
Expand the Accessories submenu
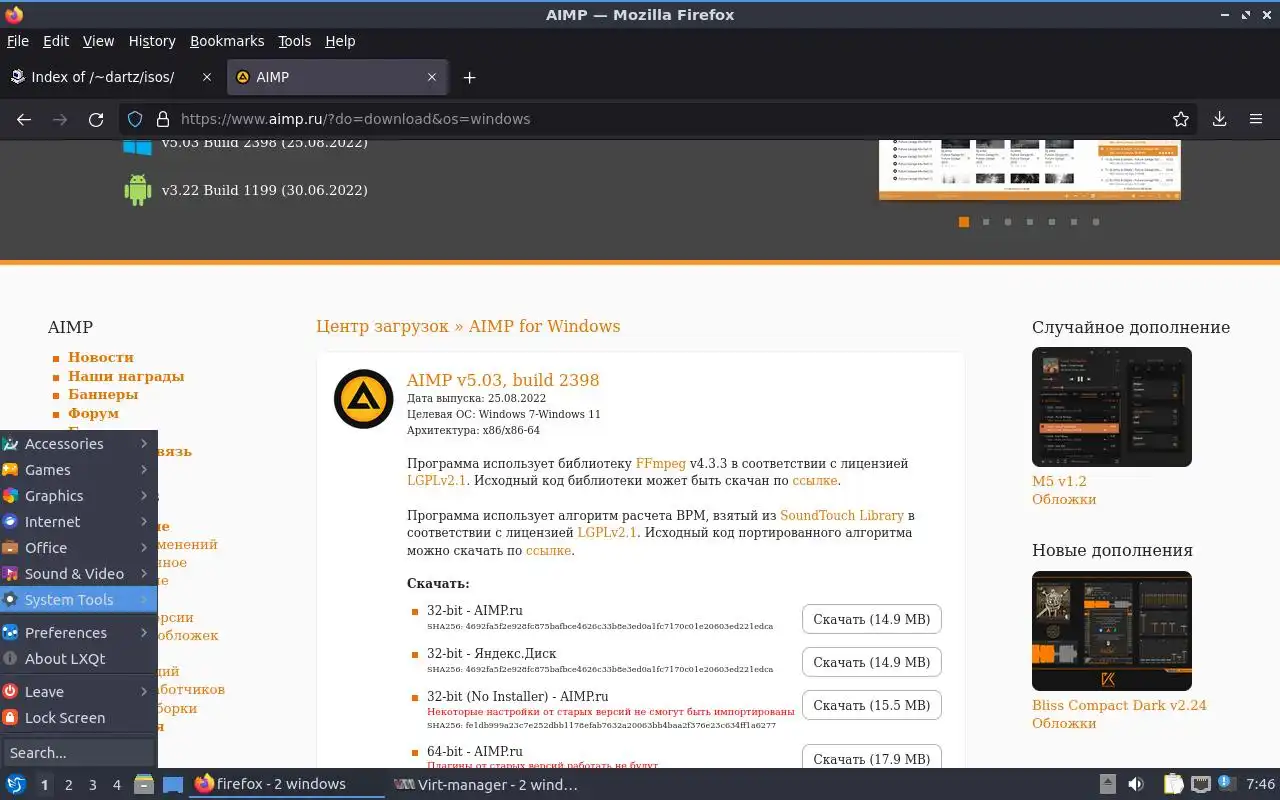[x=78, y=444]
